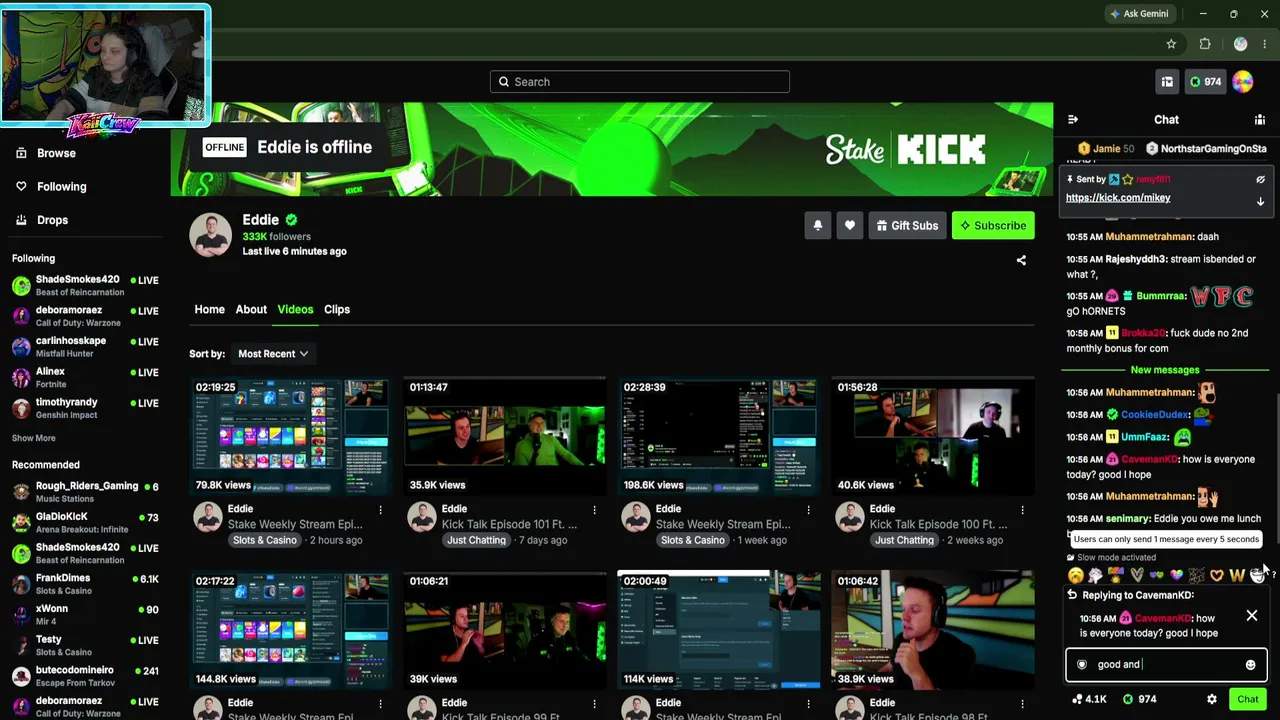Play the 02:28:39 video thumbnail
The height and width of the screenshot is (720, 1280).
click(719, 436)
